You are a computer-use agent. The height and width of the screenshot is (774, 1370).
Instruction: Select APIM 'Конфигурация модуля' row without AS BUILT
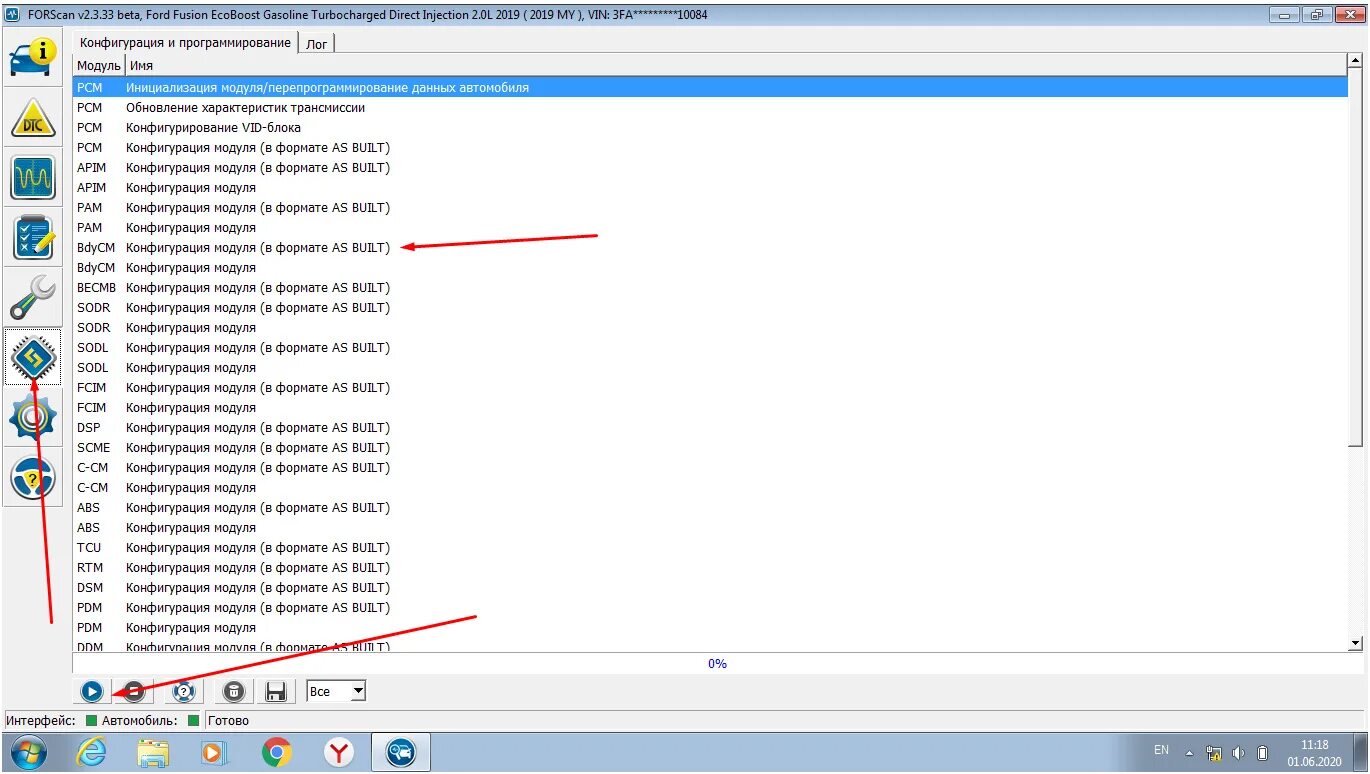tap(710, 187)
